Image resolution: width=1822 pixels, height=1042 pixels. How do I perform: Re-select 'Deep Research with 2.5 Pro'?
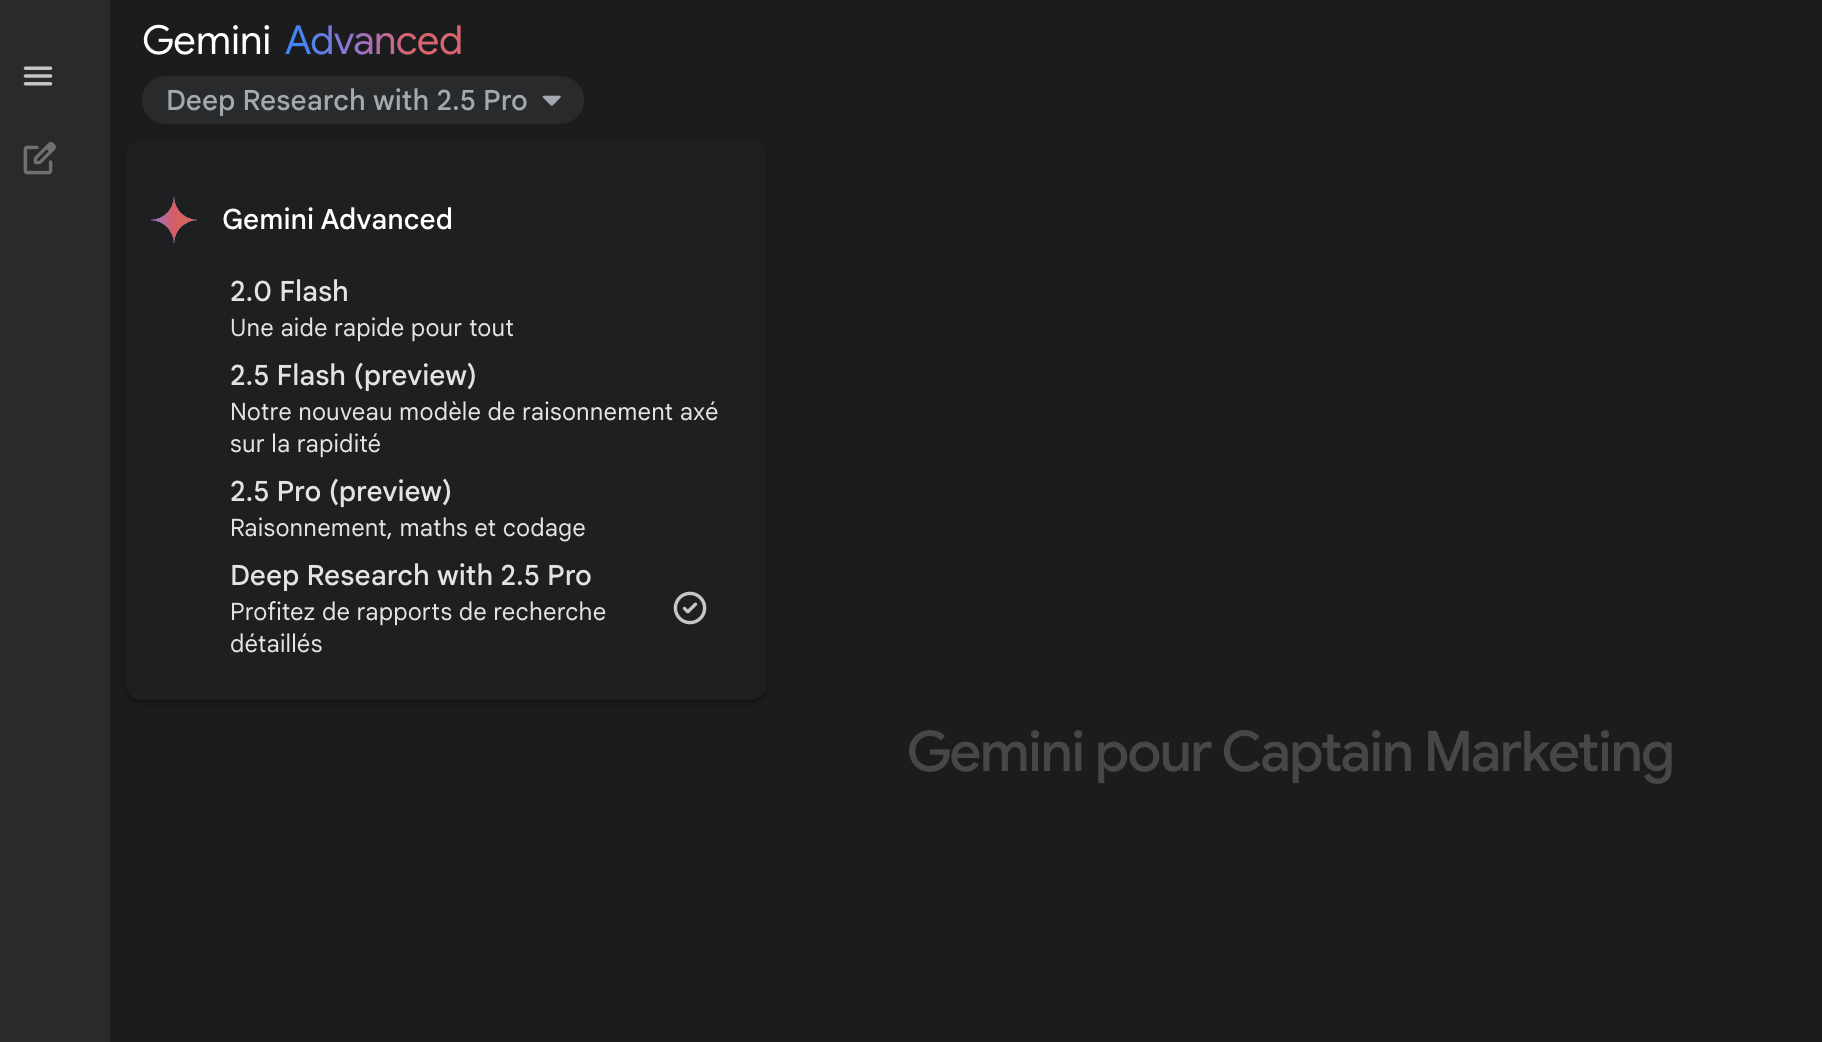(411, 575)
